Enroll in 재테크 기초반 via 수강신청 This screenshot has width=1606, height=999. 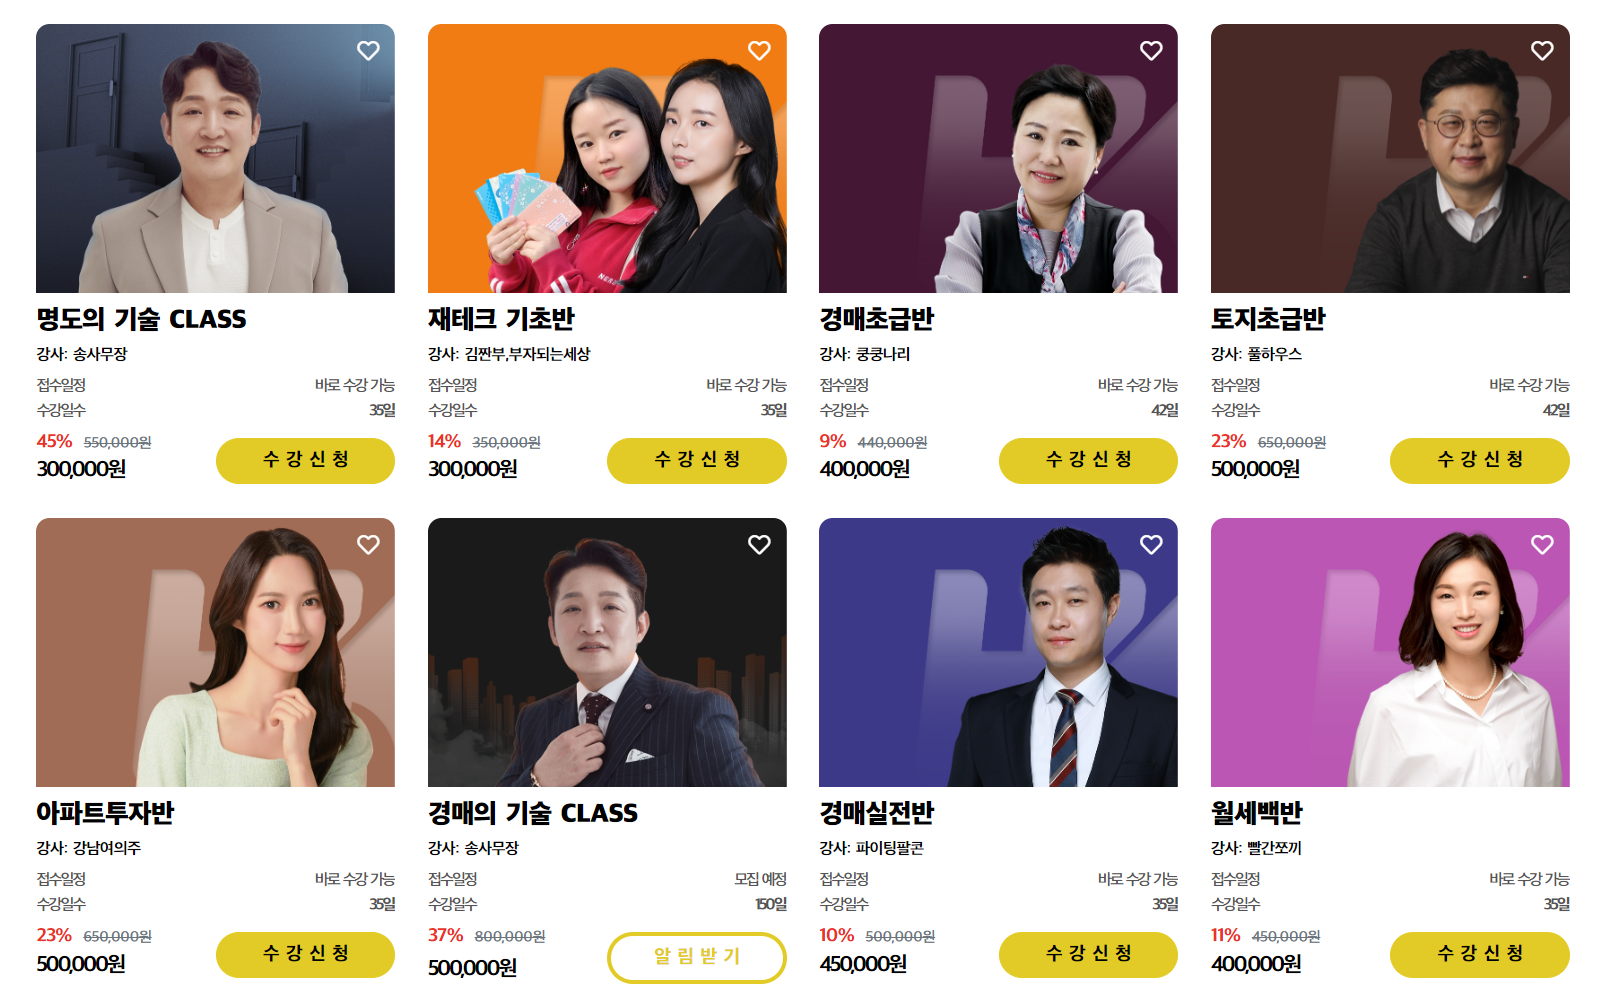pos(697,460)
